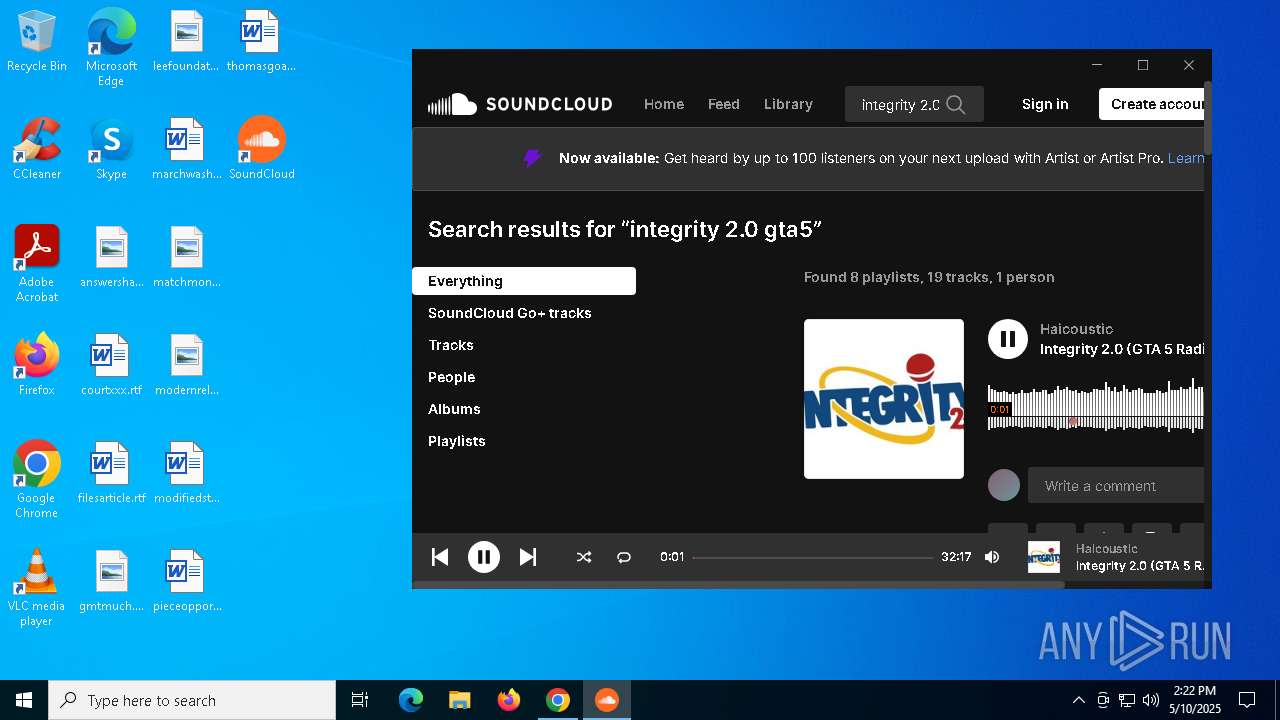
Task: Click the purple lightning bolt banner icon
Action: point(533,158)
